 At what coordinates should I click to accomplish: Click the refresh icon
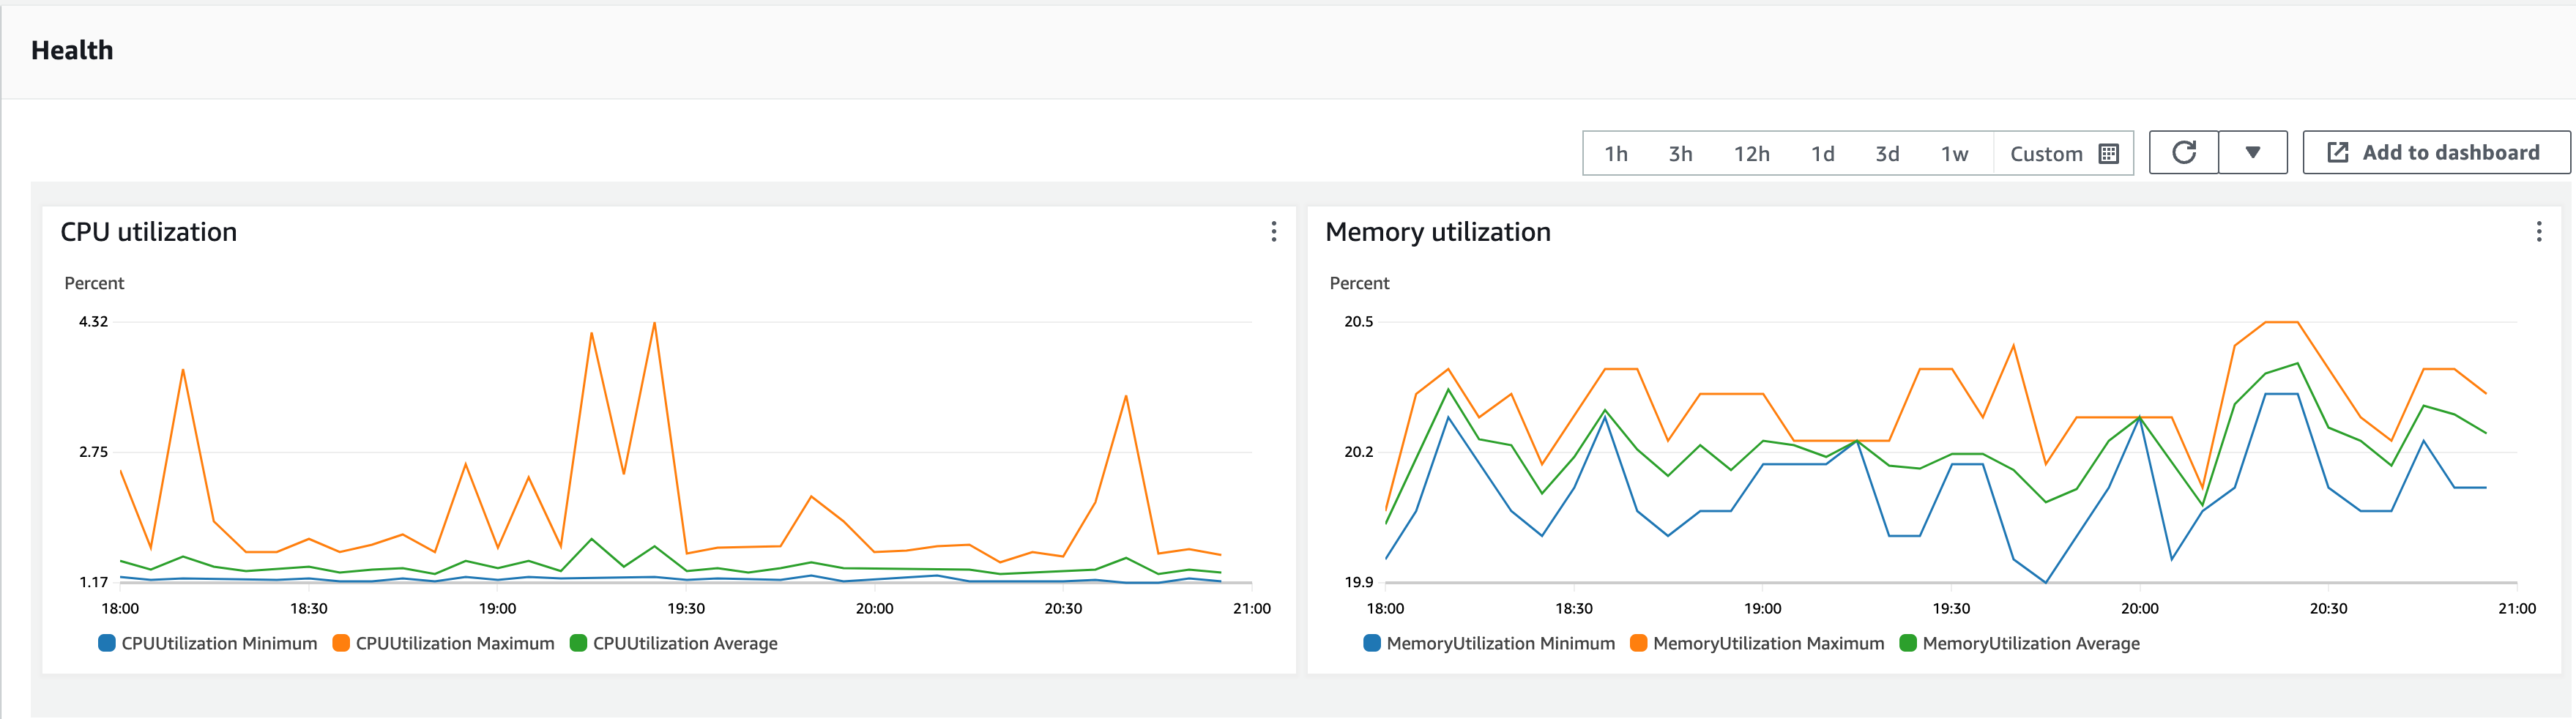pos(2184,152)
